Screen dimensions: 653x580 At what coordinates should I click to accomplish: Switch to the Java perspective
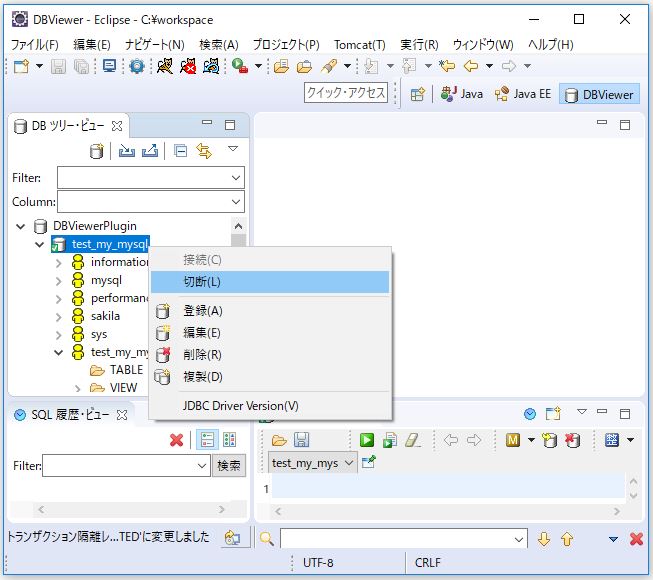(462, 95)
